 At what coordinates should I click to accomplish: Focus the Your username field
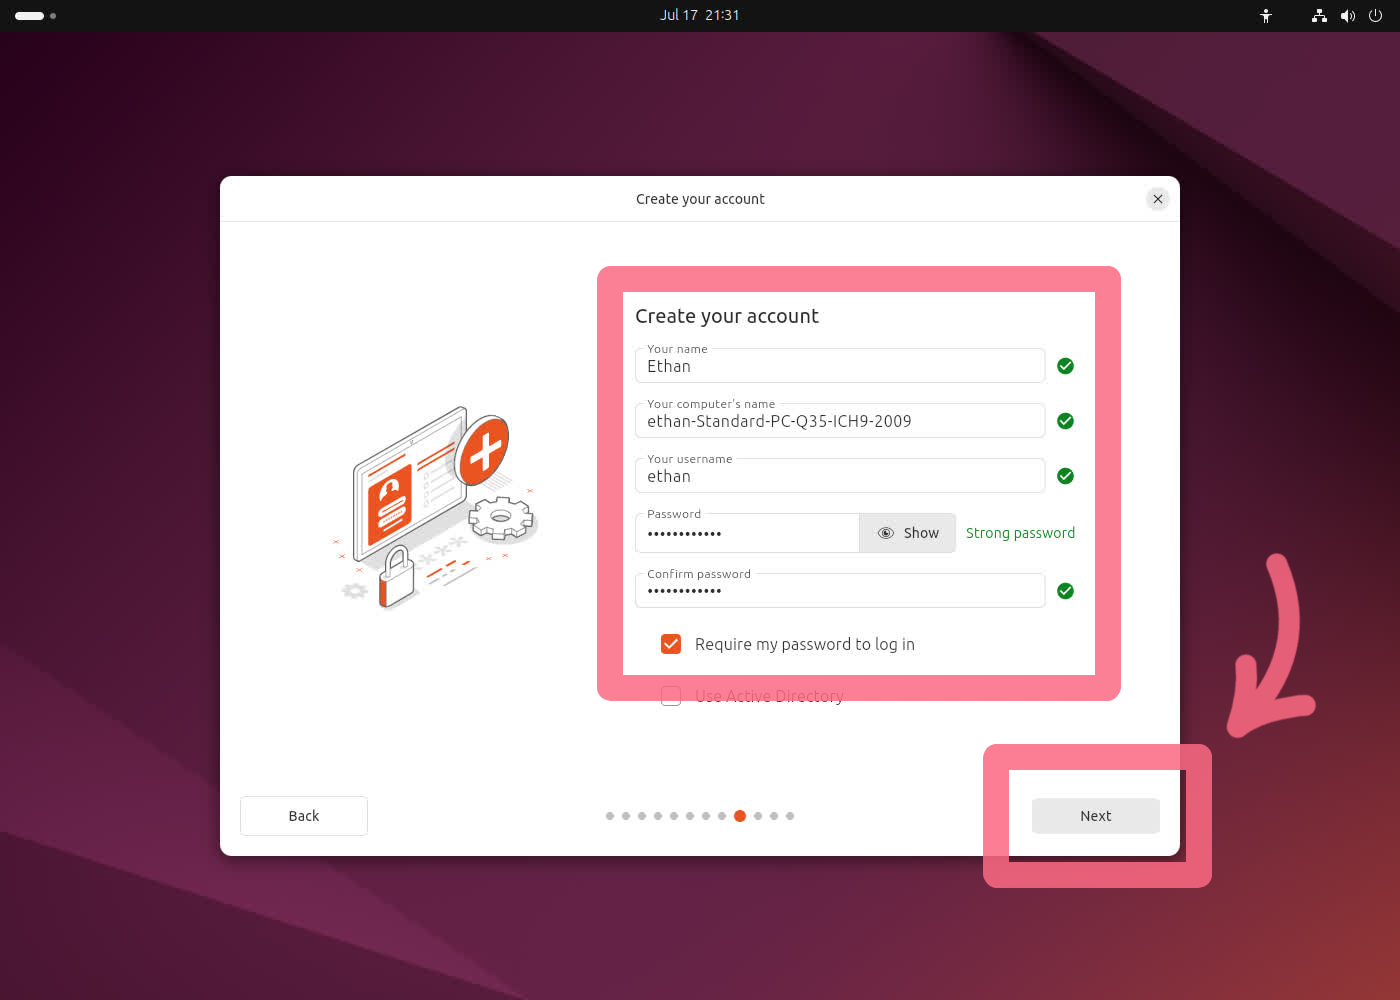pos(840,477)
